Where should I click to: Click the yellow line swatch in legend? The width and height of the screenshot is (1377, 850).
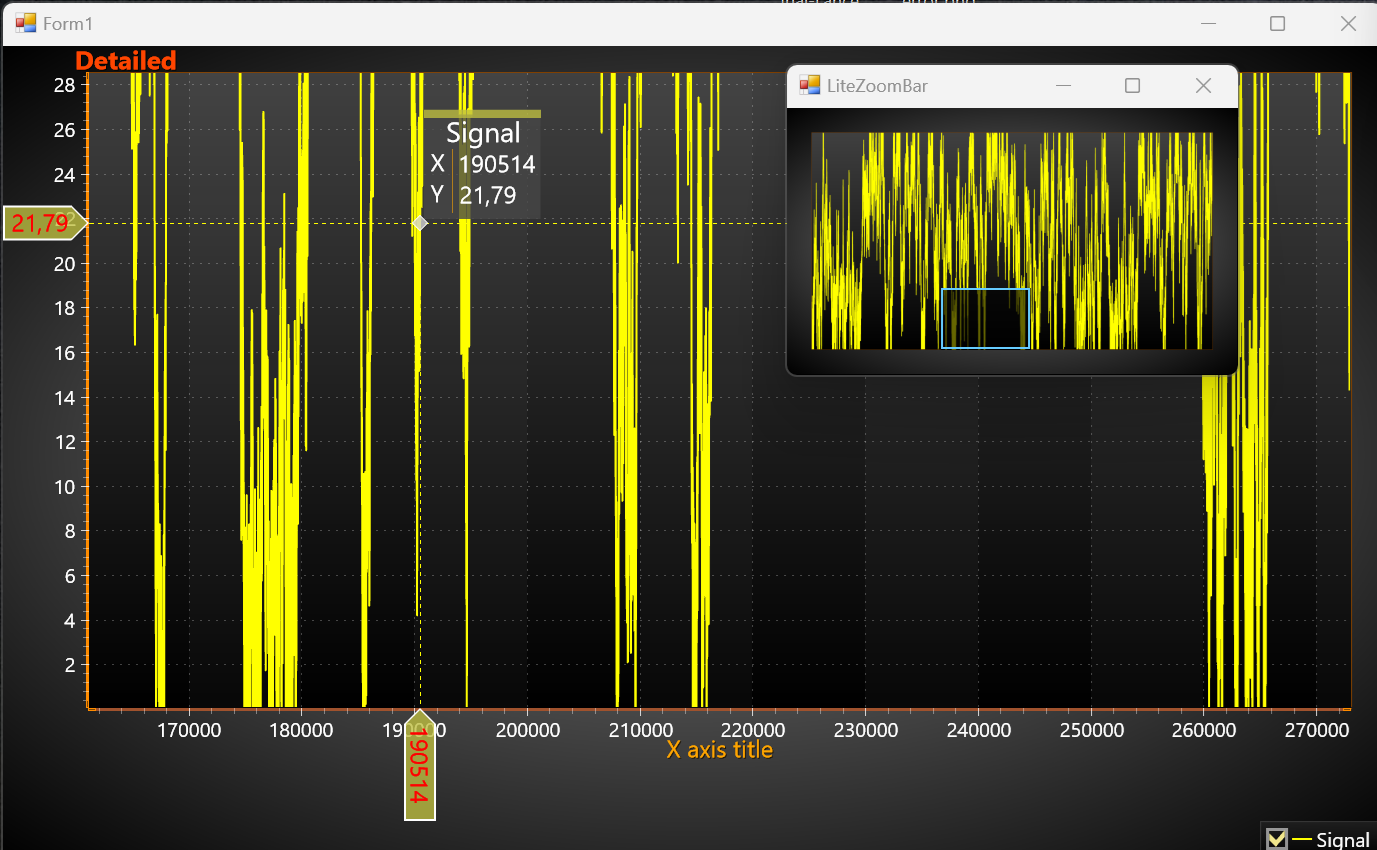pos(1302,839)
